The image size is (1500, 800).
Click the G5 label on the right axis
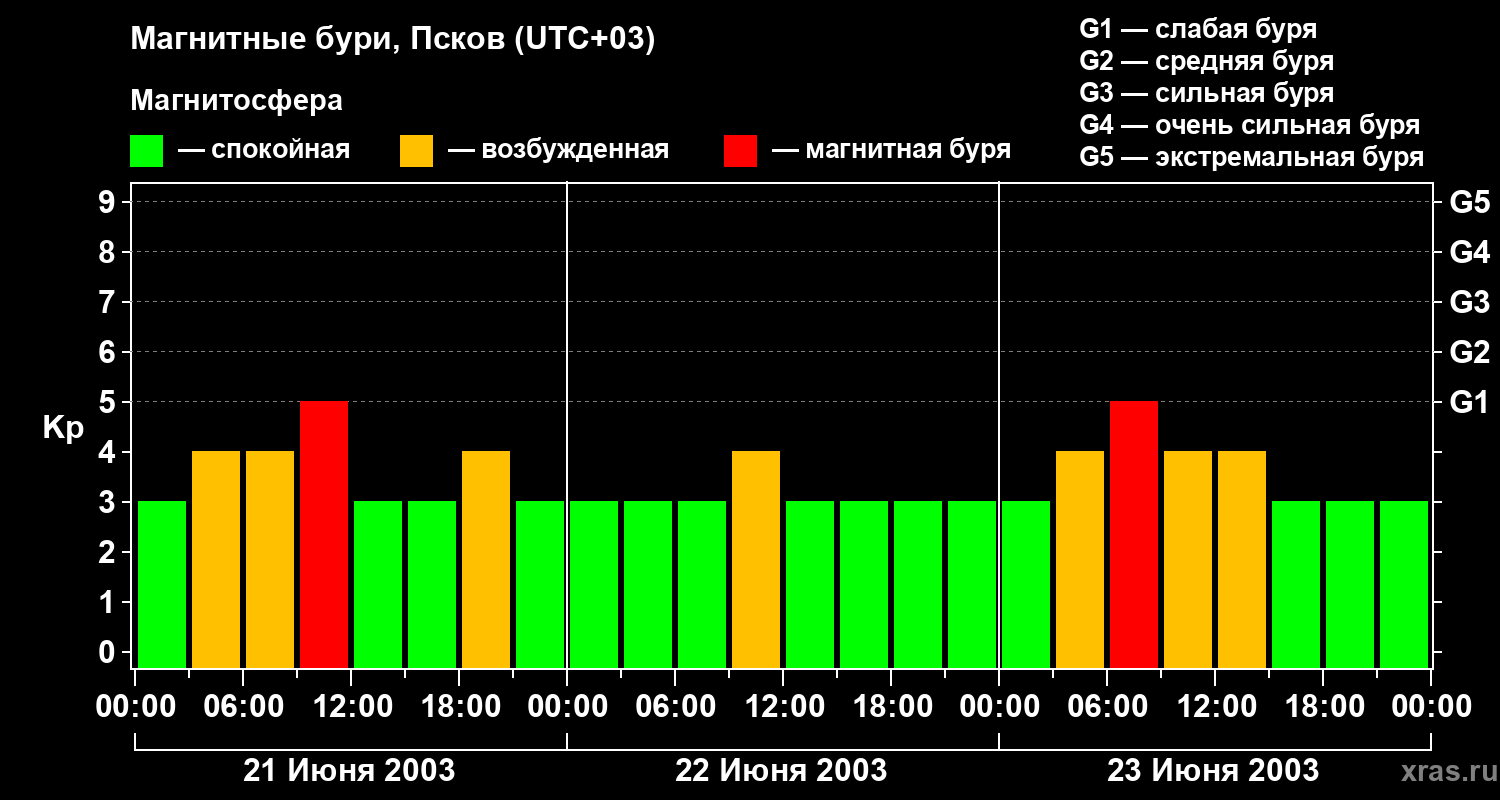pyautogui.click(x=1469, y=202)
